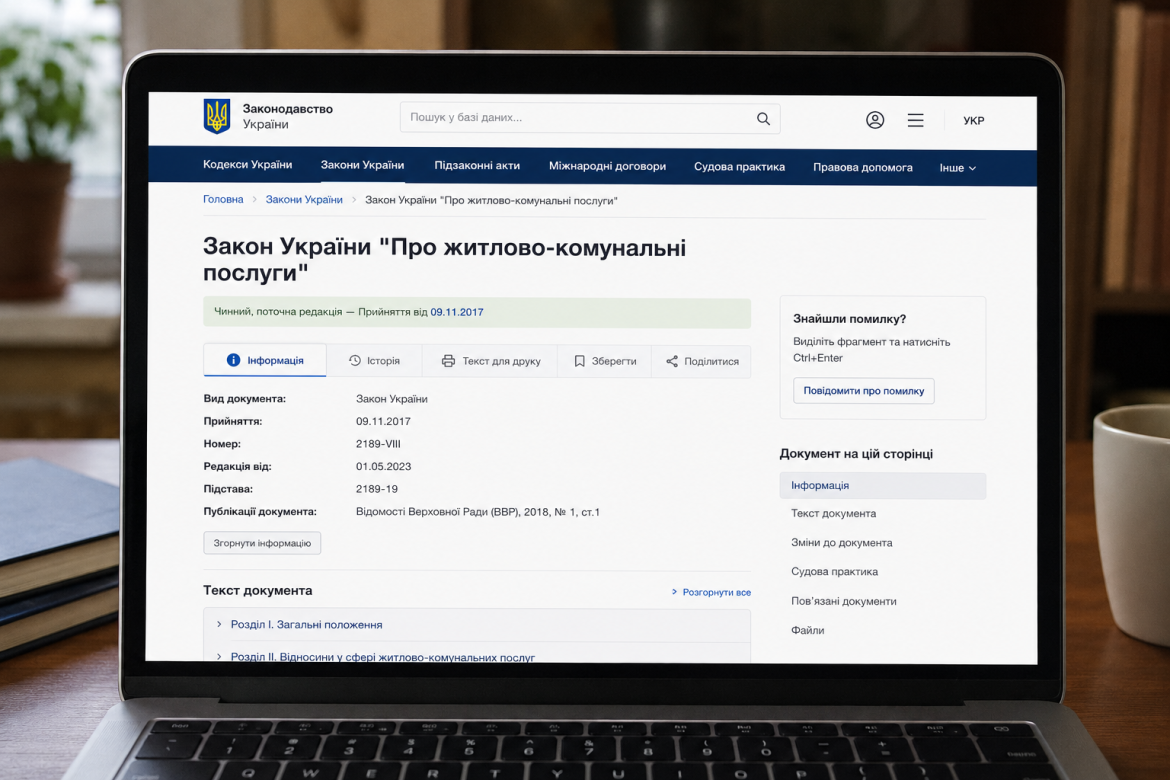Select the Інформація tab
The height and width of the screenshot is (780, 1170).
265,360
